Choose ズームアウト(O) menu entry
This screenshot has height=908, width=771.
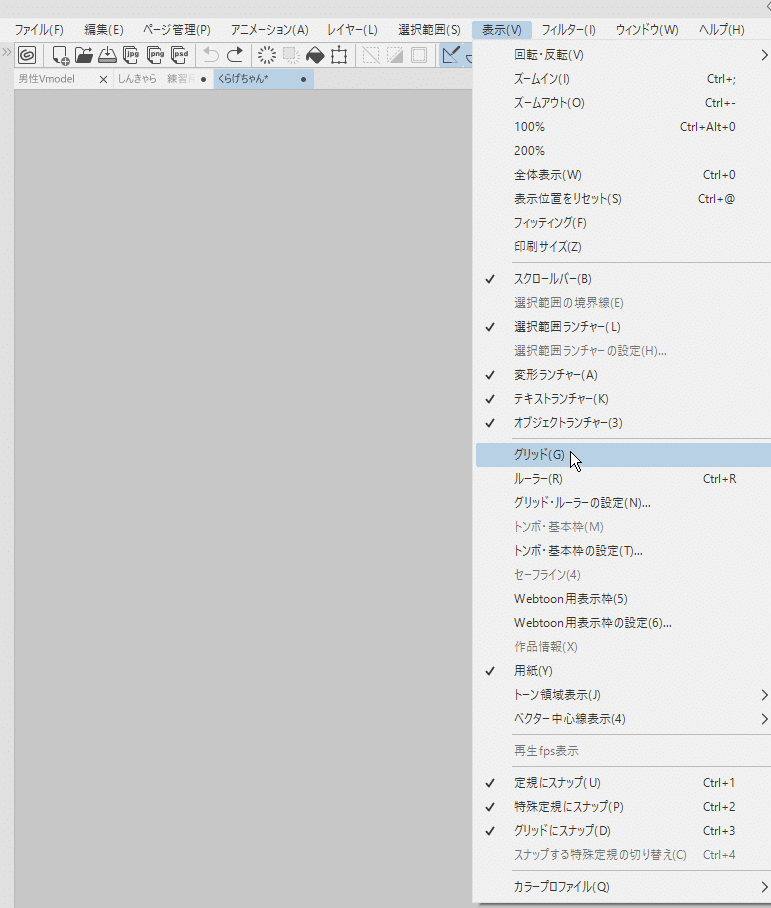pyautogui.click(x=623, y=103)
